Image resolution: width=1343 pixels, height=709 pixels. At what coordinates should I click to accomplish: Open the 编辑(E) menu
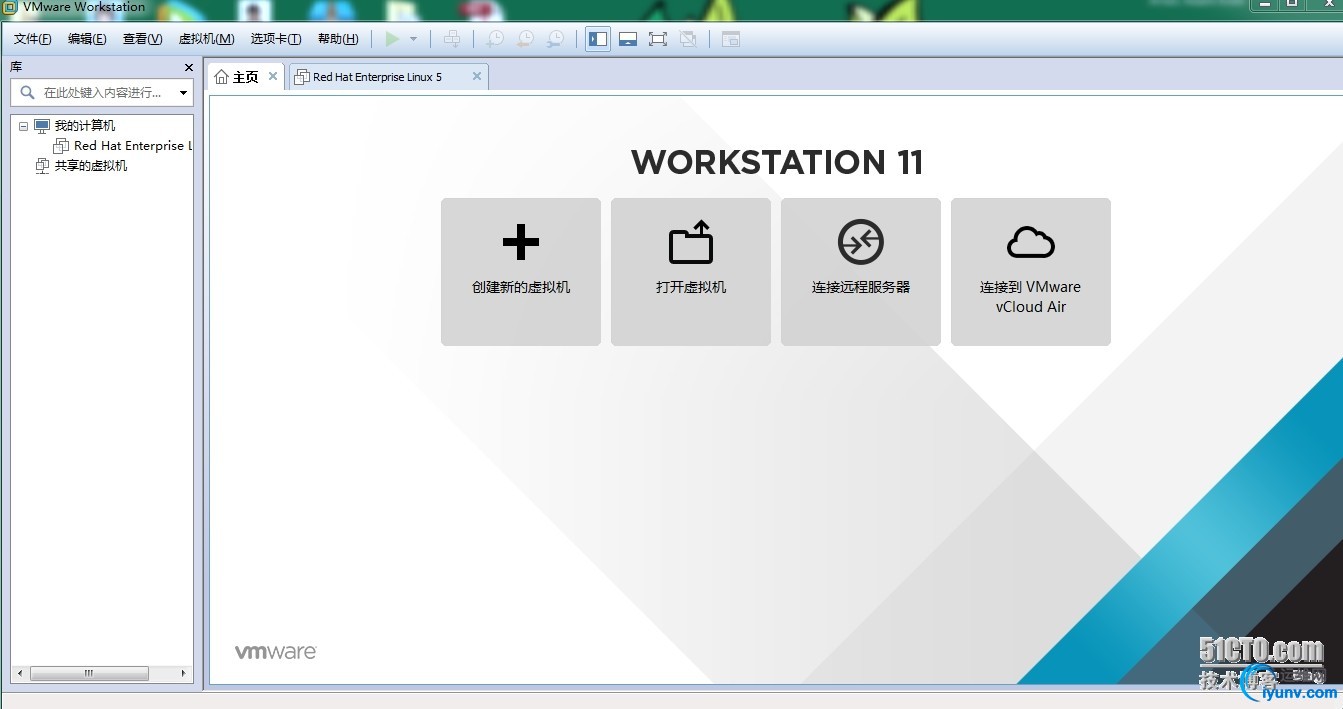click(x=87, y=39)
